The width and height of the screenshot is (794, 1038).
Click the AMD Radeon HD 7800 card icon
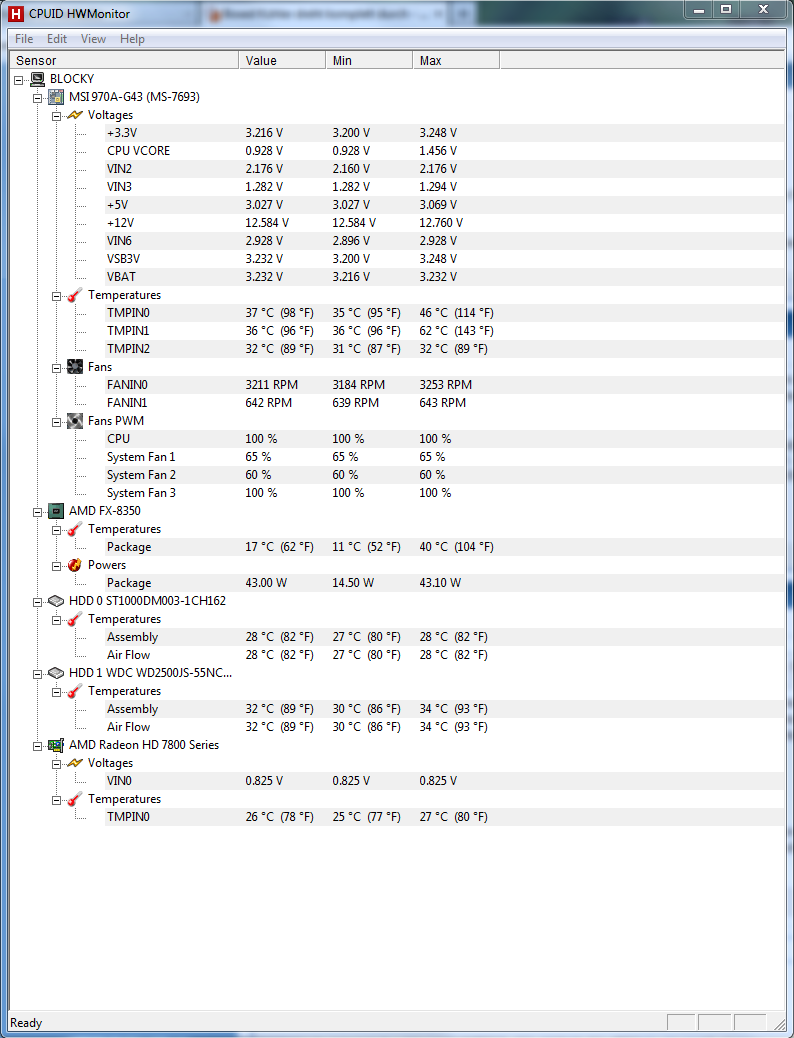(56, 745)
